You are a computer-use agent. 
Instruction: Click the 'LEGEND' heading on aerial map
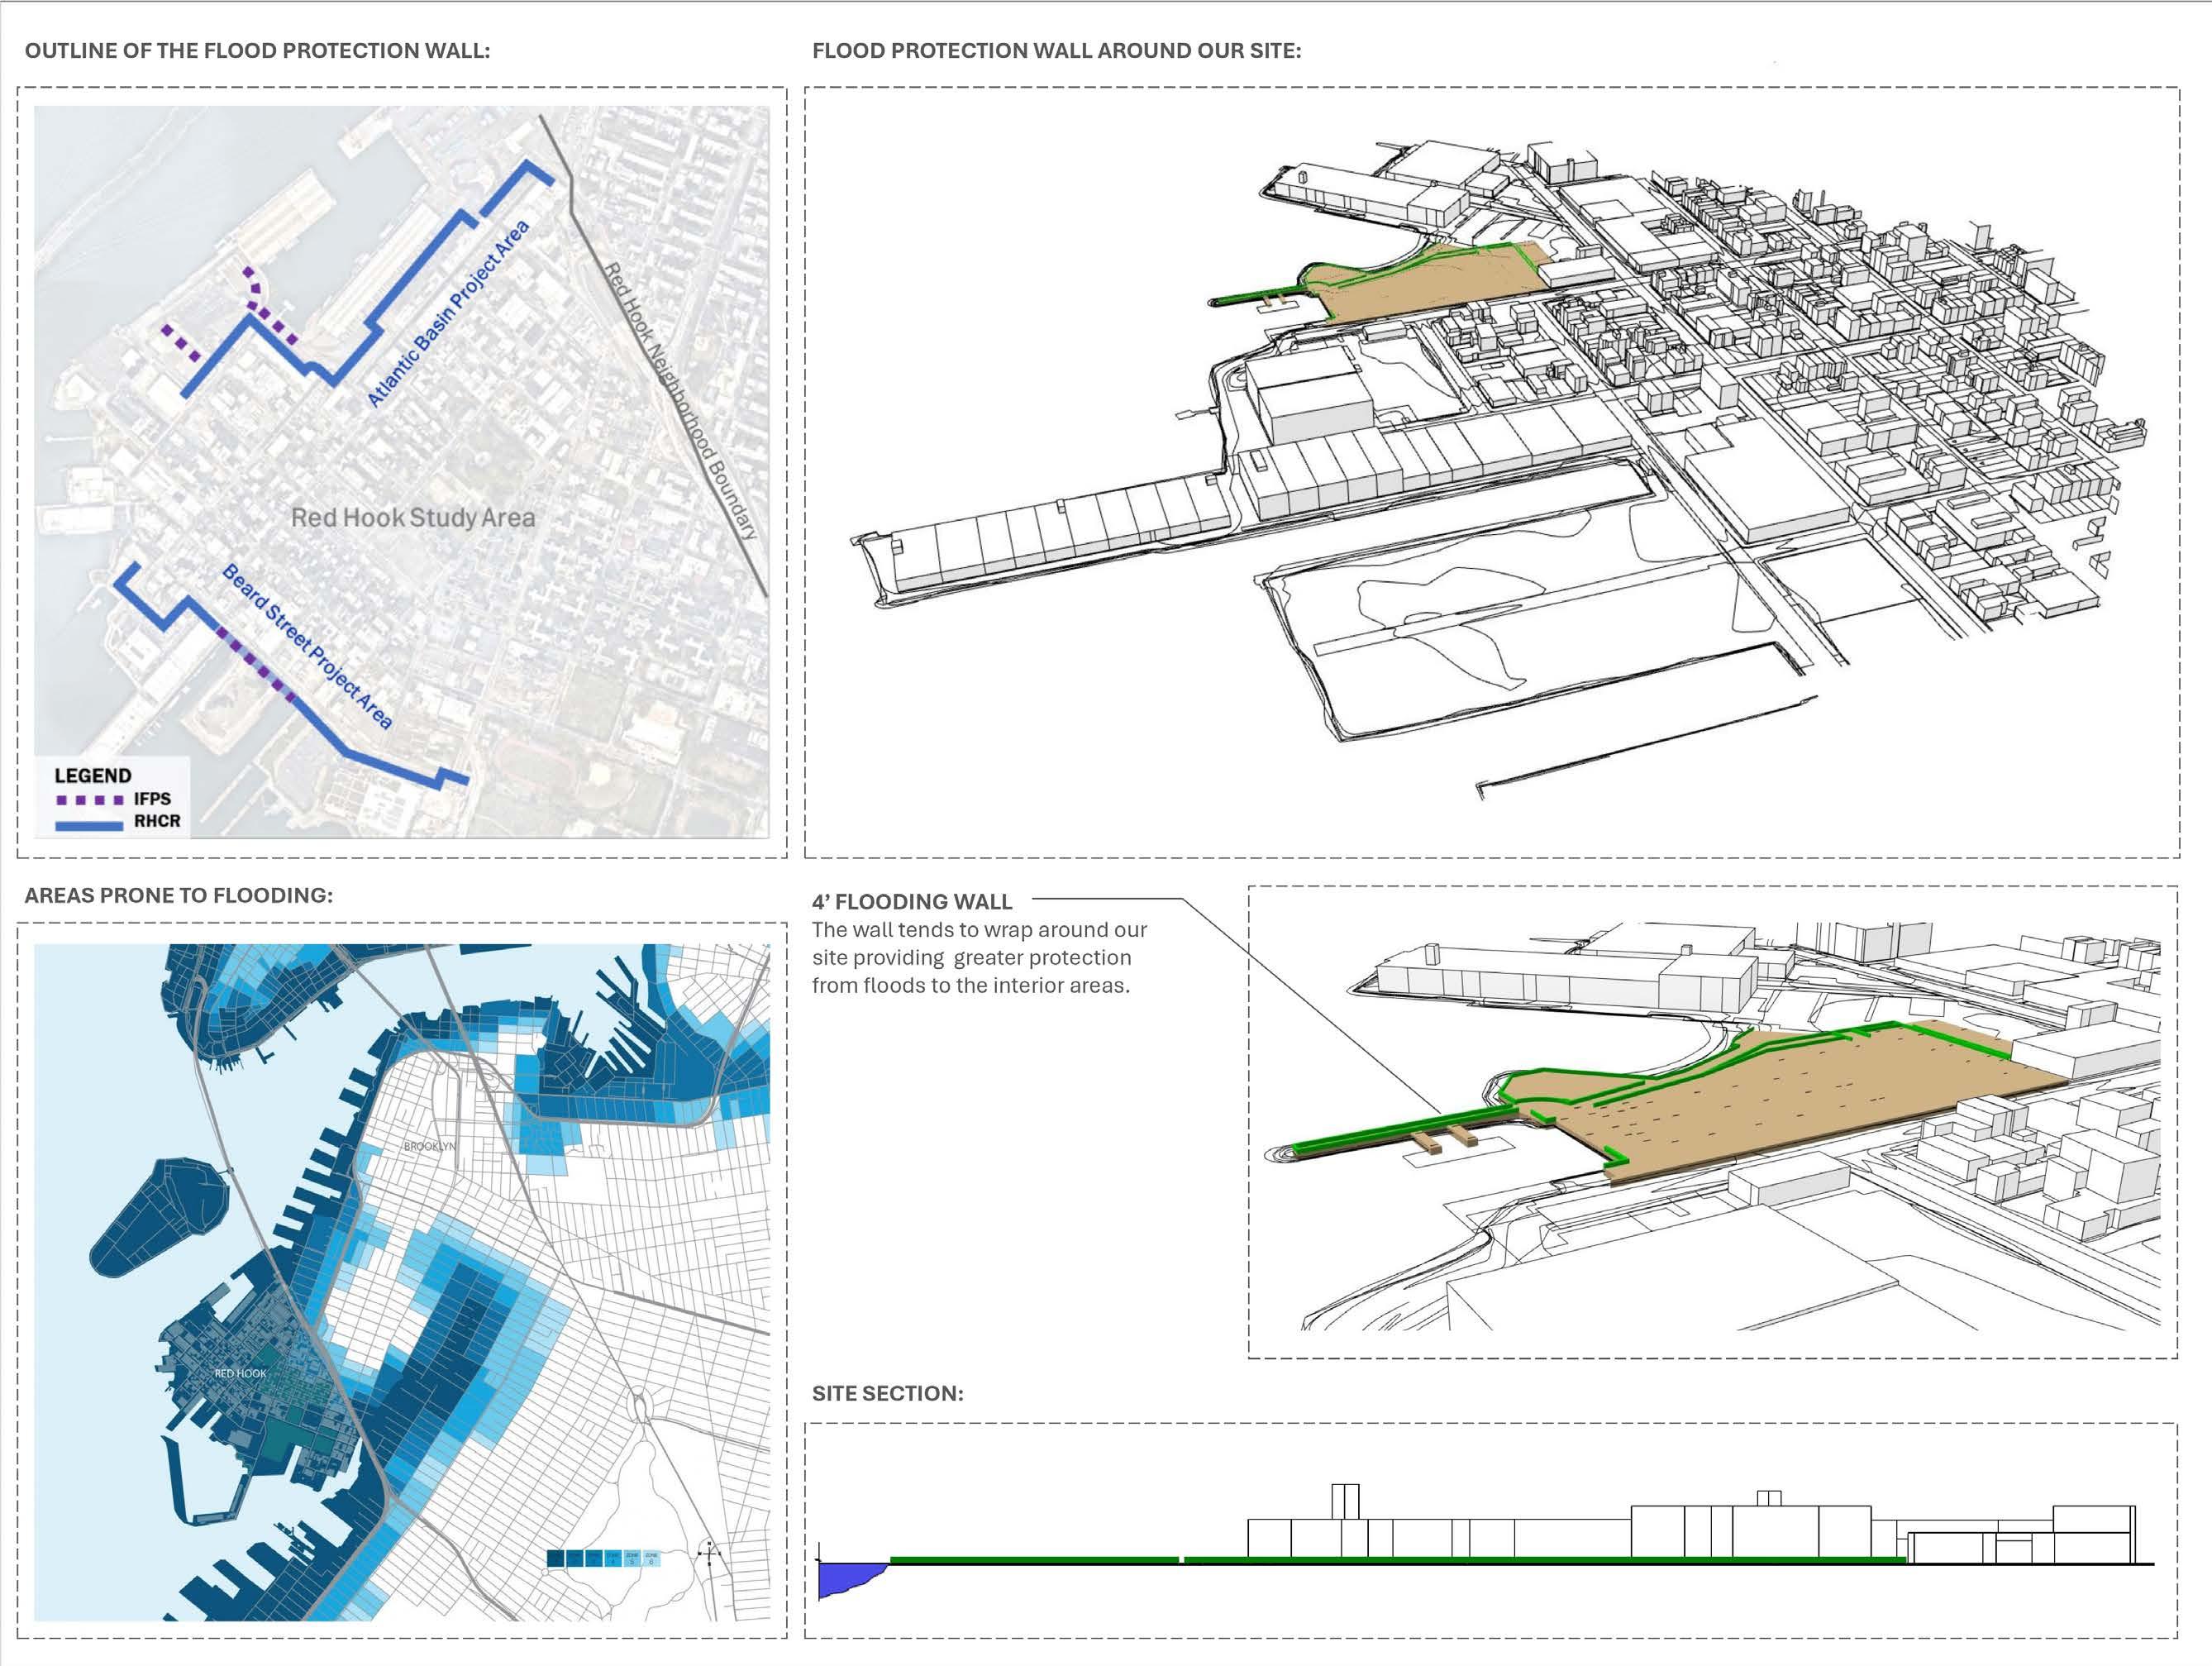pyautogui.click(x=93, y=775)
